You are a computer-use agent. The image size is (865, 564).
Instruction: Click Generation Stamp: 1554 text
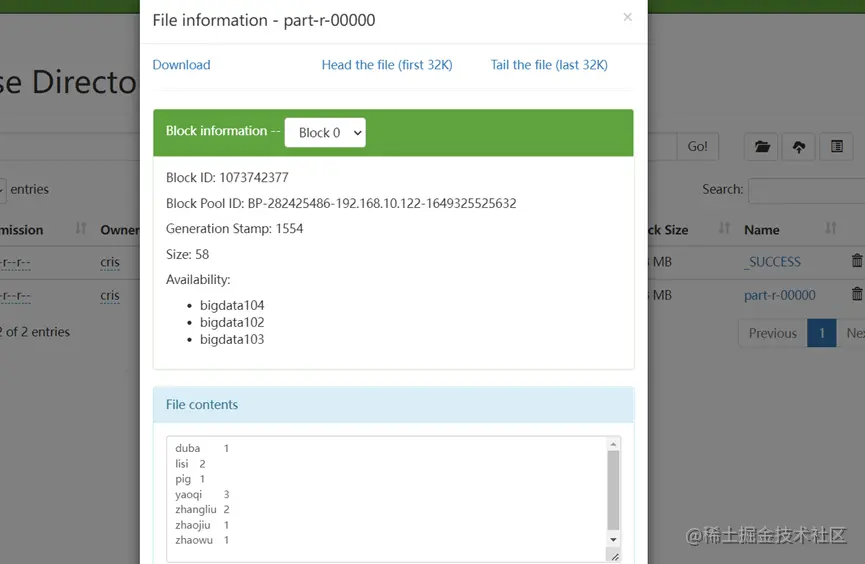(234, 228)
